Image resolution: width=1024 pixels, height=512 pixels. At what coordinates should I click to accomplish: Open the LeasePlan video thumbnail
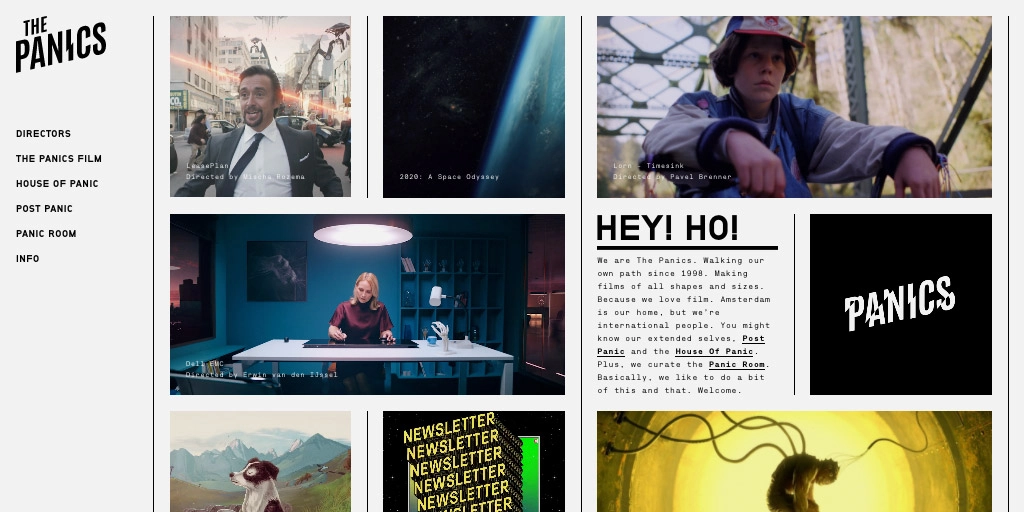click(260, 106)
